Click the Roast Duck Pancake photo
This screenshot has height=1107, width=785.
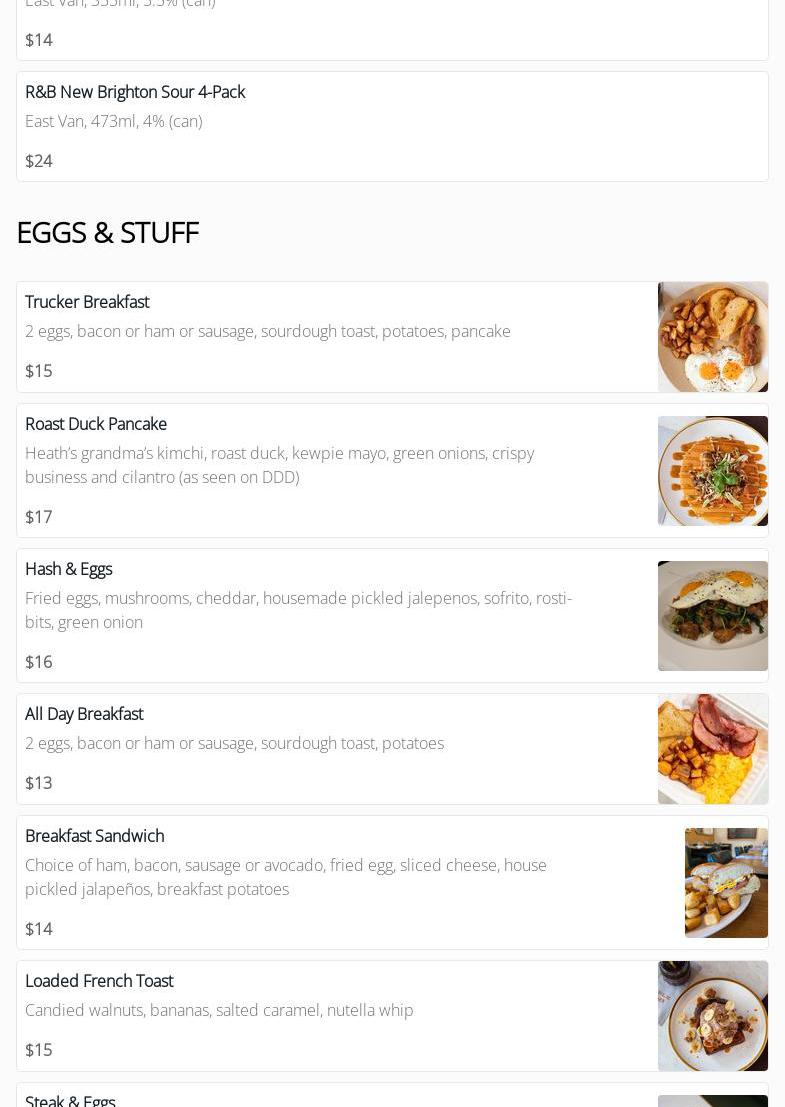pos(712,471)
